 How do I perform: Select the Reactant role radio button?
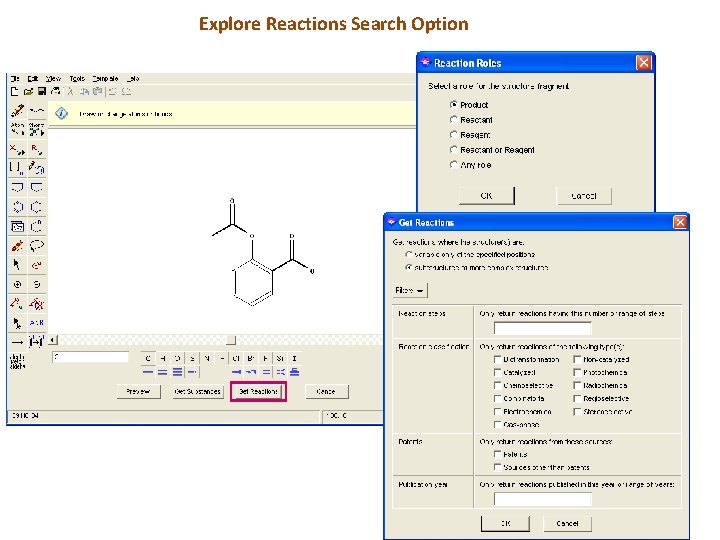coord(454,120)
